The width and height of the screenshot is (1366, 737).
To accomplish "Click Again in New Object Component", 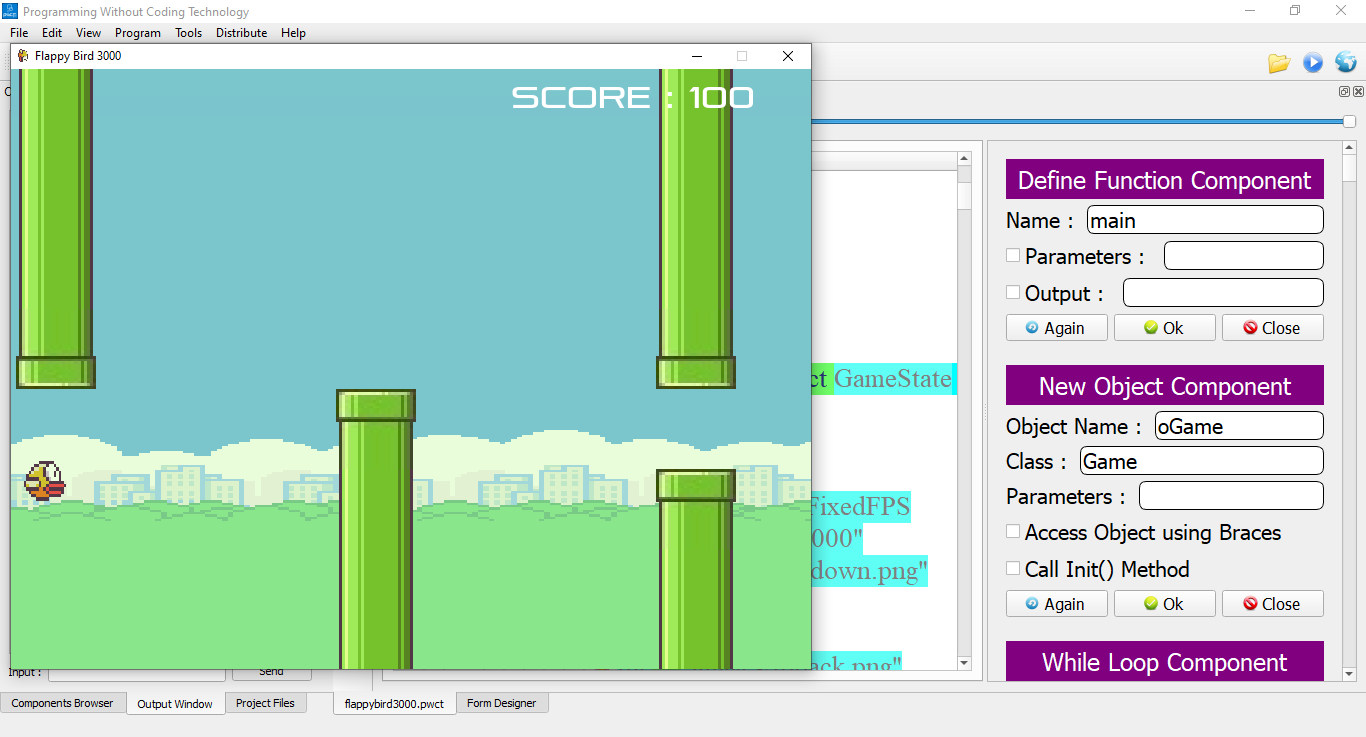I will pos(1057,604).
